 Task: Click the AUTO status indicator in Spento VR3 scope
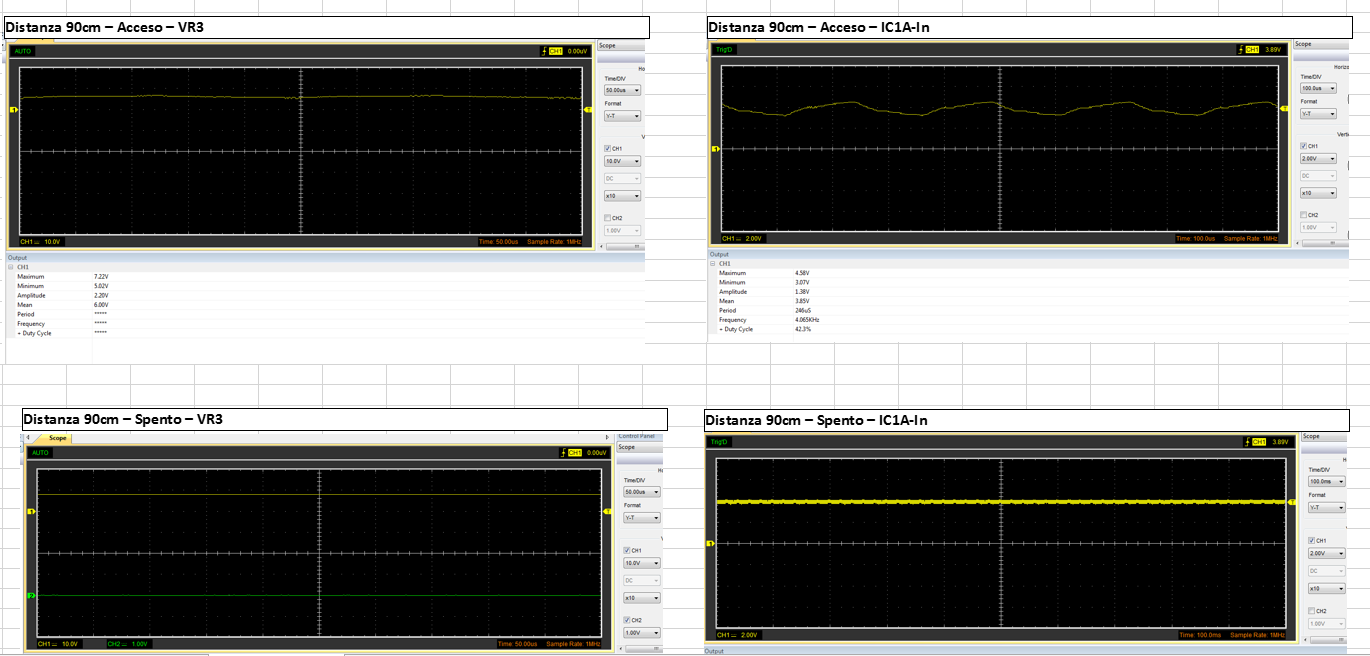[x=40, y=452]
